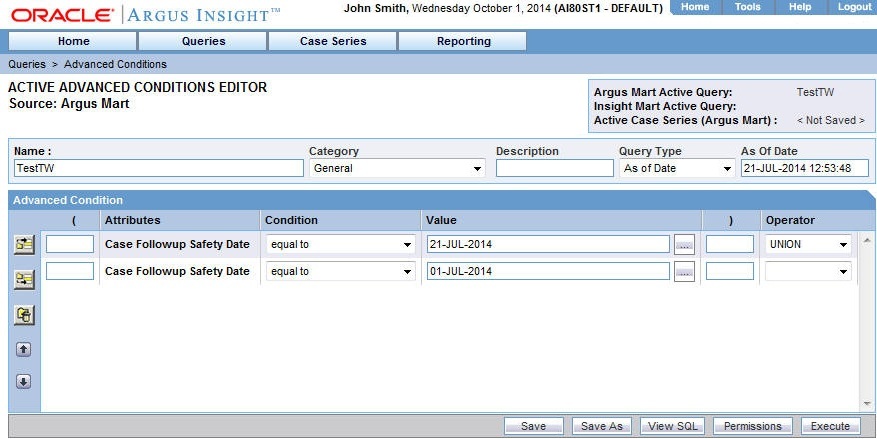
Task: Click the Execute button
Action: [x=831, y=426]
